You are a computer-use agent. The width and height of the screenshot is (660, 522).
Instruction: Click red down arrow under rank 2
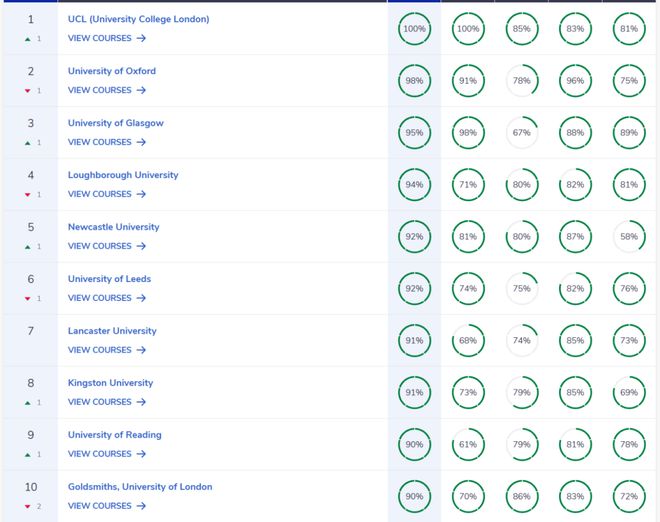point(28,91)
